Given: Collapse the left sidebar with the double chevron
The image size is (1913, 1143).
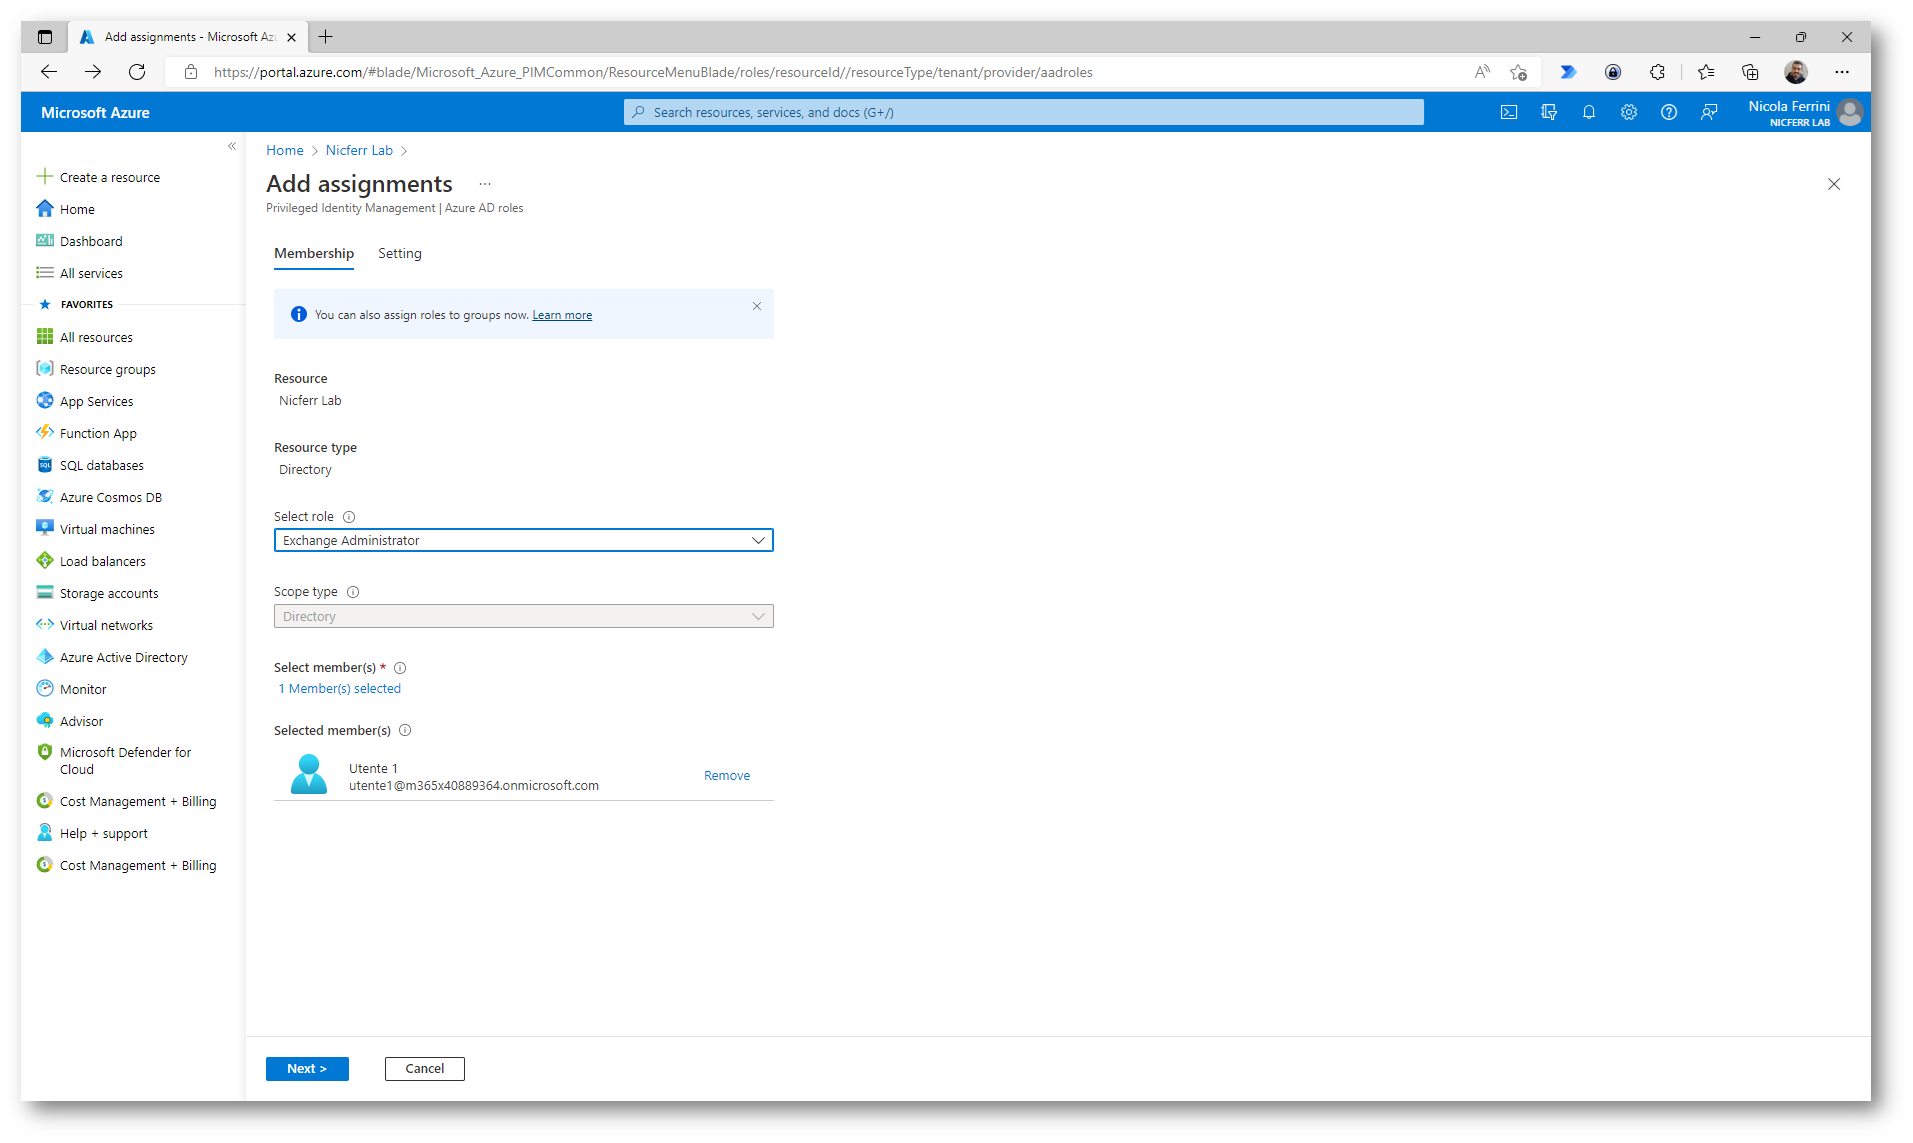Looking at the screenshot, I should 232,146.
